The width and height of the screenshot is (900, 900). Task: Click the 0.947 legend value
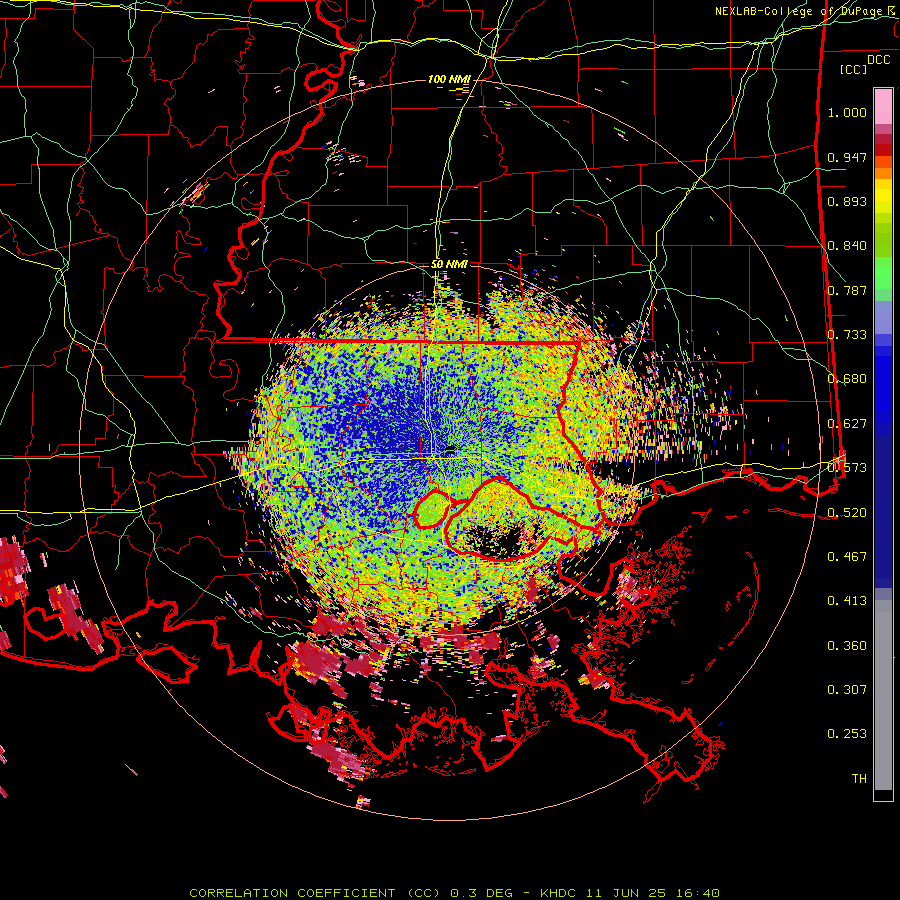tap(847, 157)
